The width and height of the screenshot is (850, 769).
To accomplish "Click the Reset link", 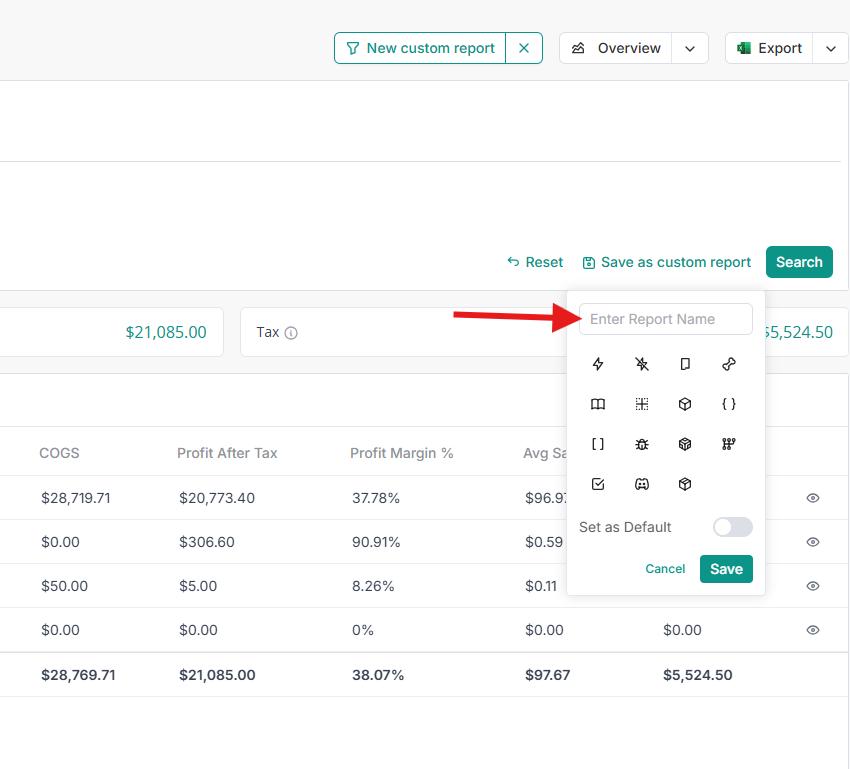I will [x=535, y=262].
